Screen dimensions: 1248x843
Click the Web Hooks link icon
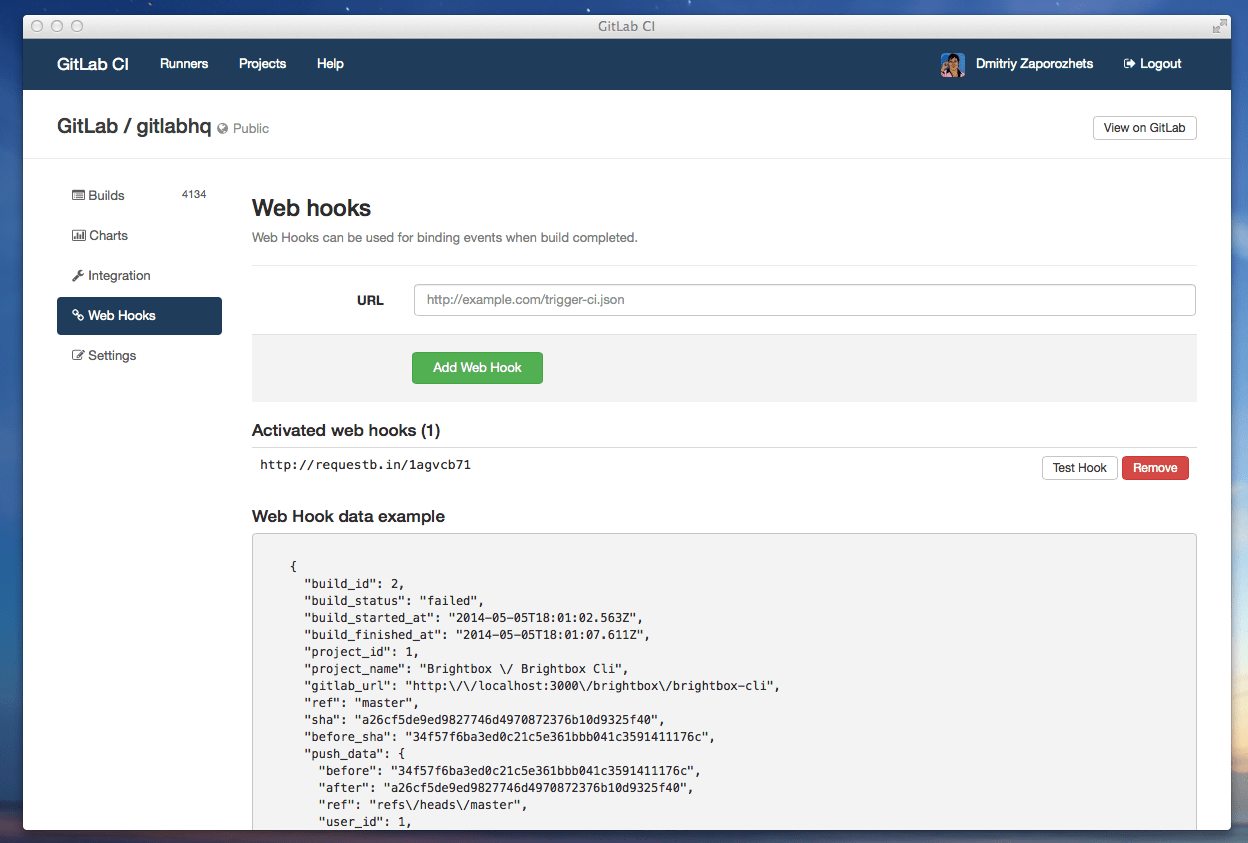pyautogui.click(x=78, y=316)
